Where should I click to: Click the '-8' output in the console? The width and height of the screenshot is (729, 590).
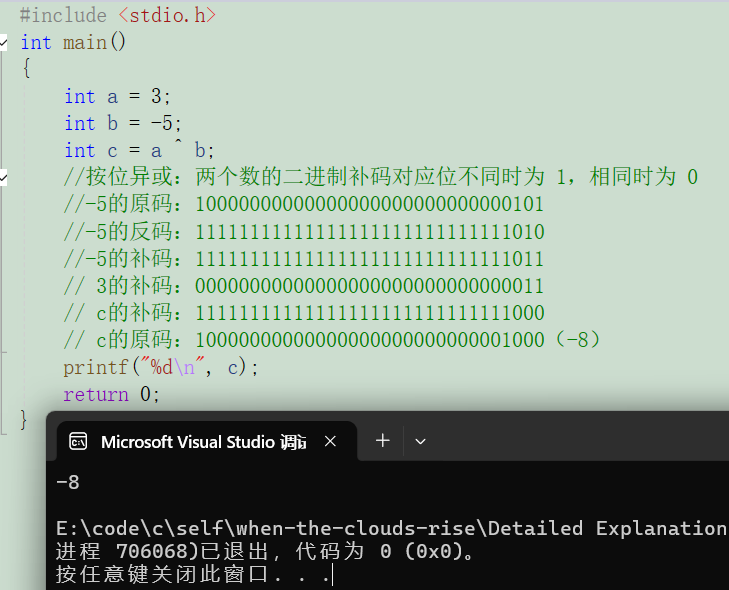68,482
